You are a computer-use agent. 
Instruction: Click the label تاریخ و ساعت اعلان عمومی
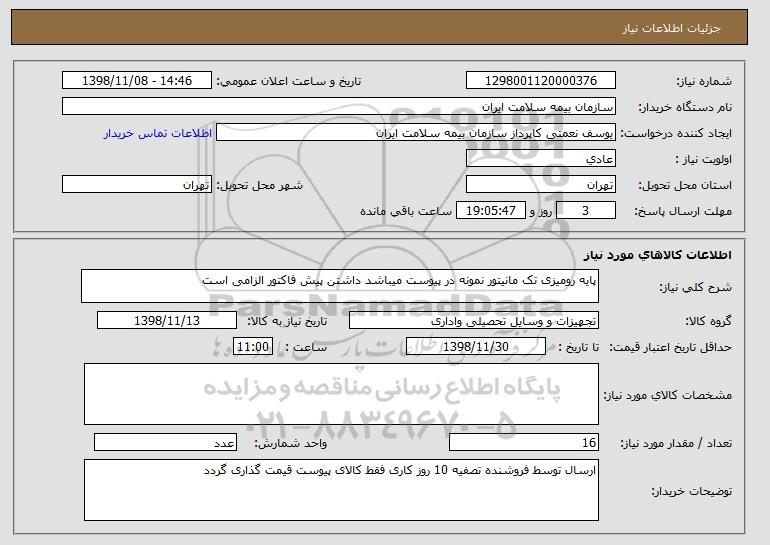pyautogui.click(x=289, y=82)
